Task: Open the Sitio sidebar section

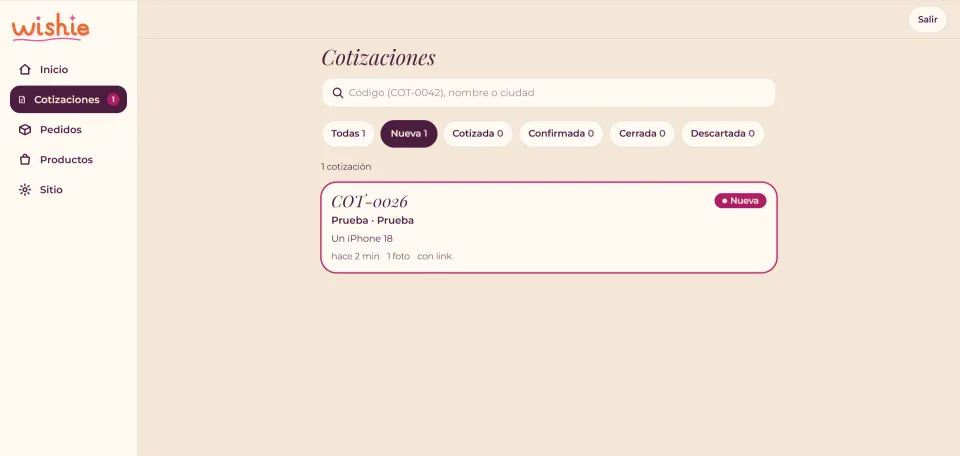Action: click(69, 190)
